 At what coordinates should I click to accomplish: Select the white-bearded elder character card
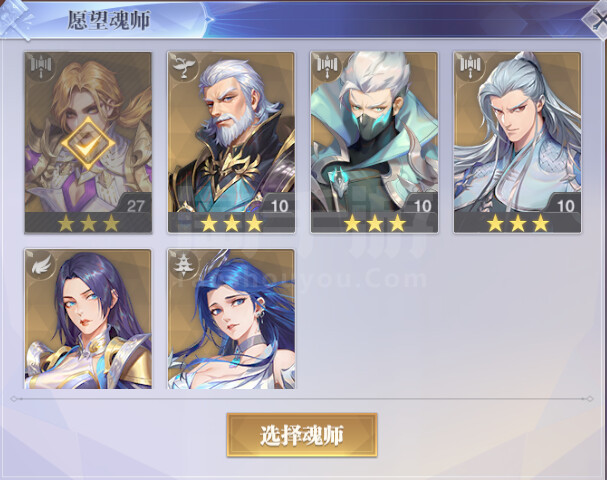tap(231, 142)
